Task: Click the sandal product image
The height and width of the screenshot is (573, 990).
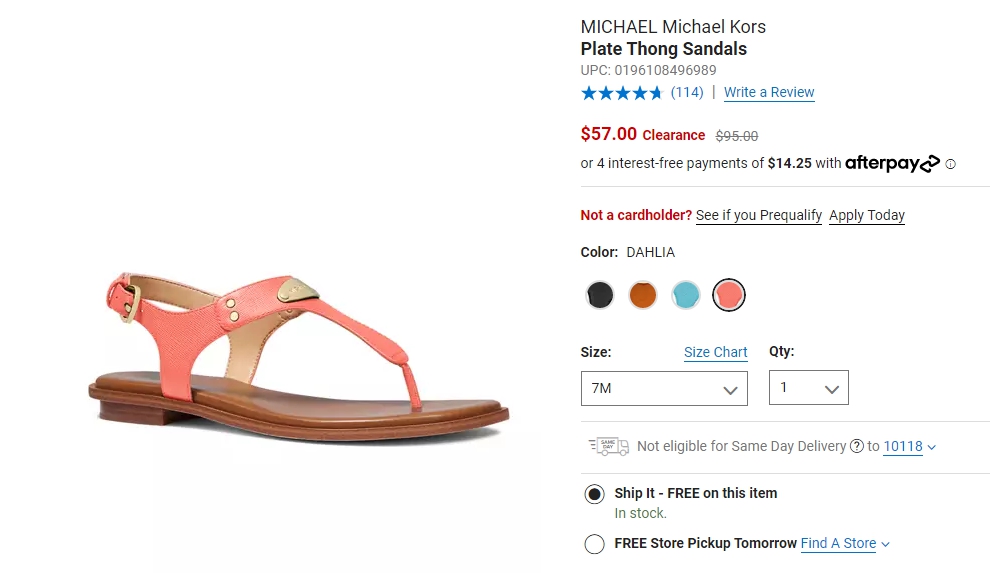Action: pos(298,357)
